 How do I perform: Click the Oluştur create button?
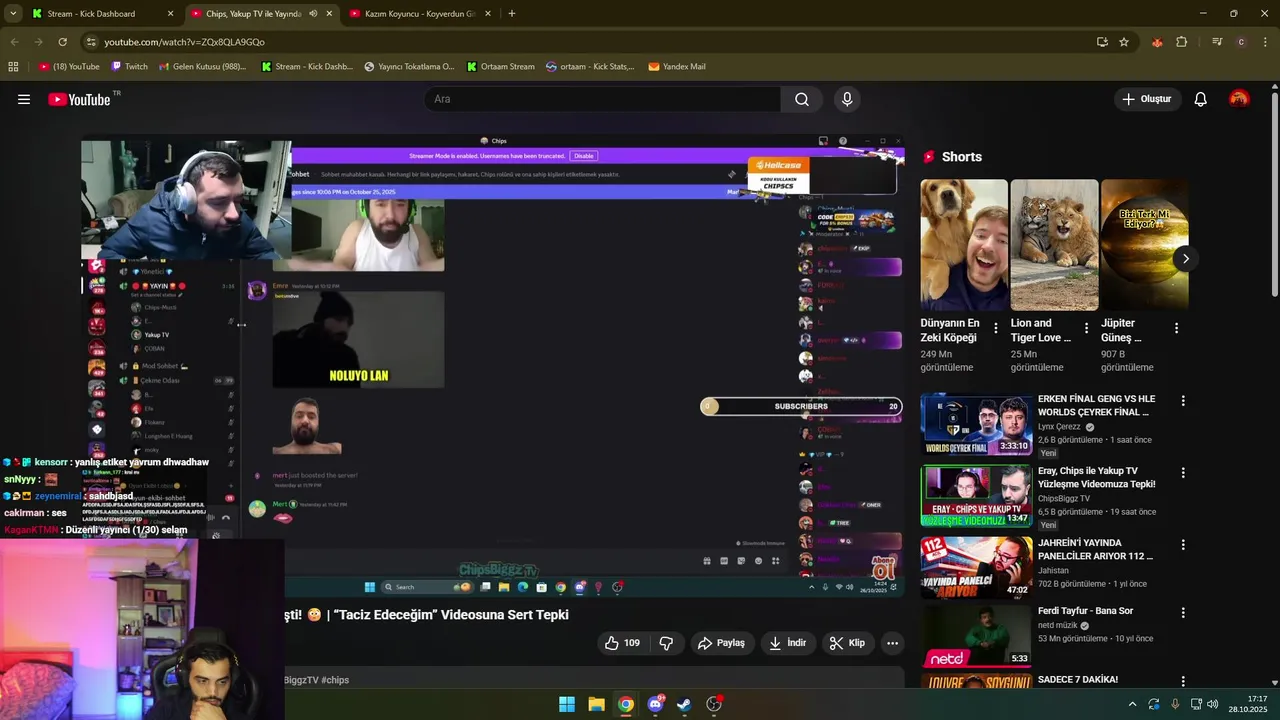click(x=1147, y=99)
